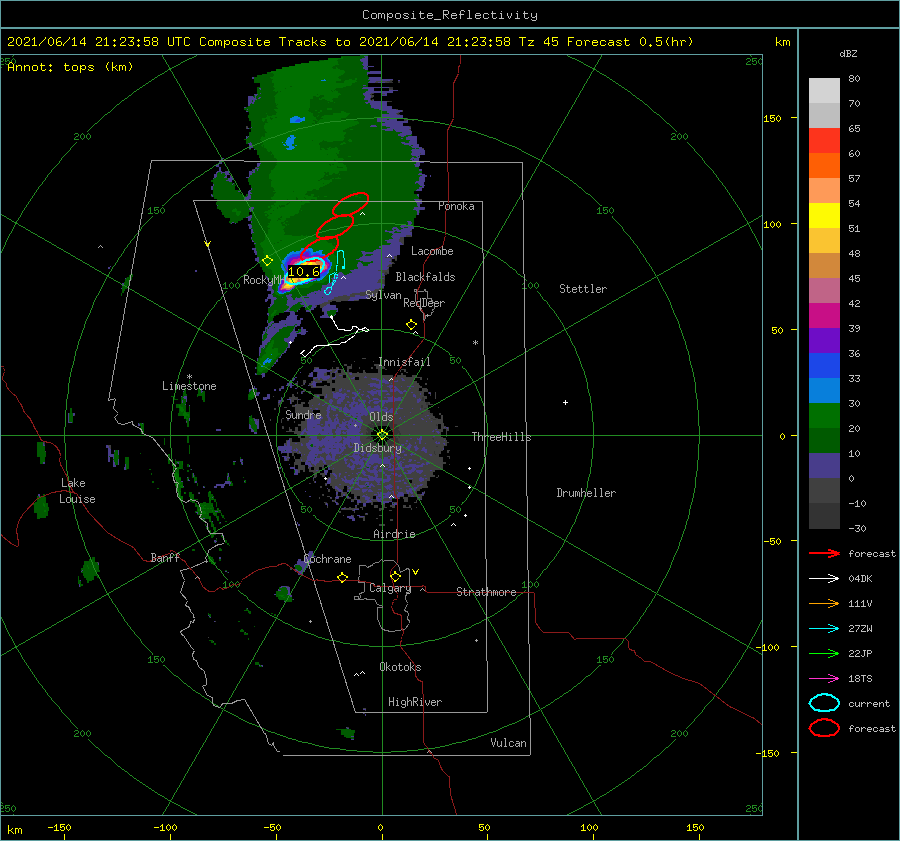
Task: Click the light gray 80 dBZ swatch
Action: coord(824,90)
